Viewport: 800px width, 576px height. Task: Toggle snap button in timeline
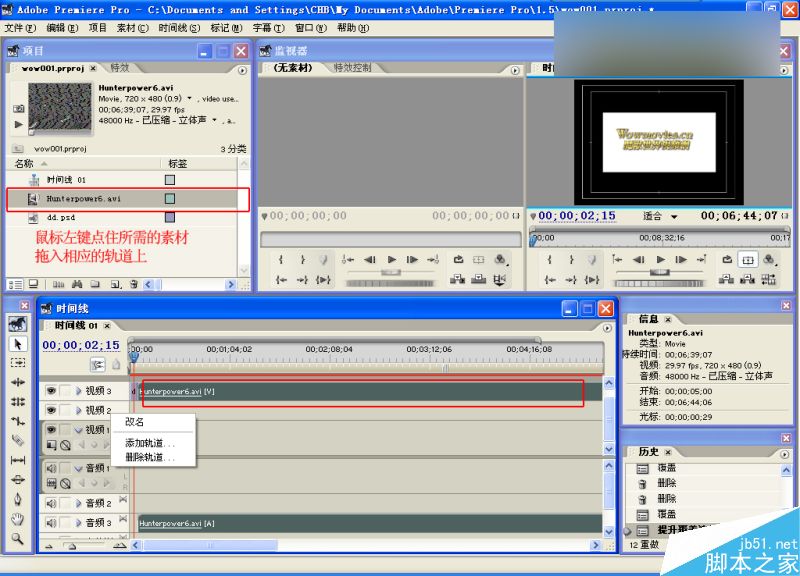click(97, 364)
